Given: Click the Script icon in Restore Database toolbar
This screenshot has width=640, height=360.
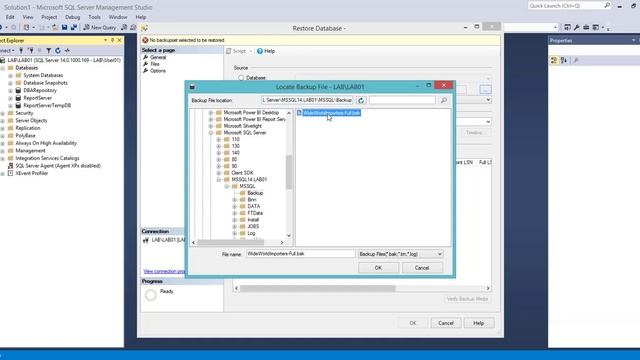Looking at the screenshot, I should (x=229, y=51).
